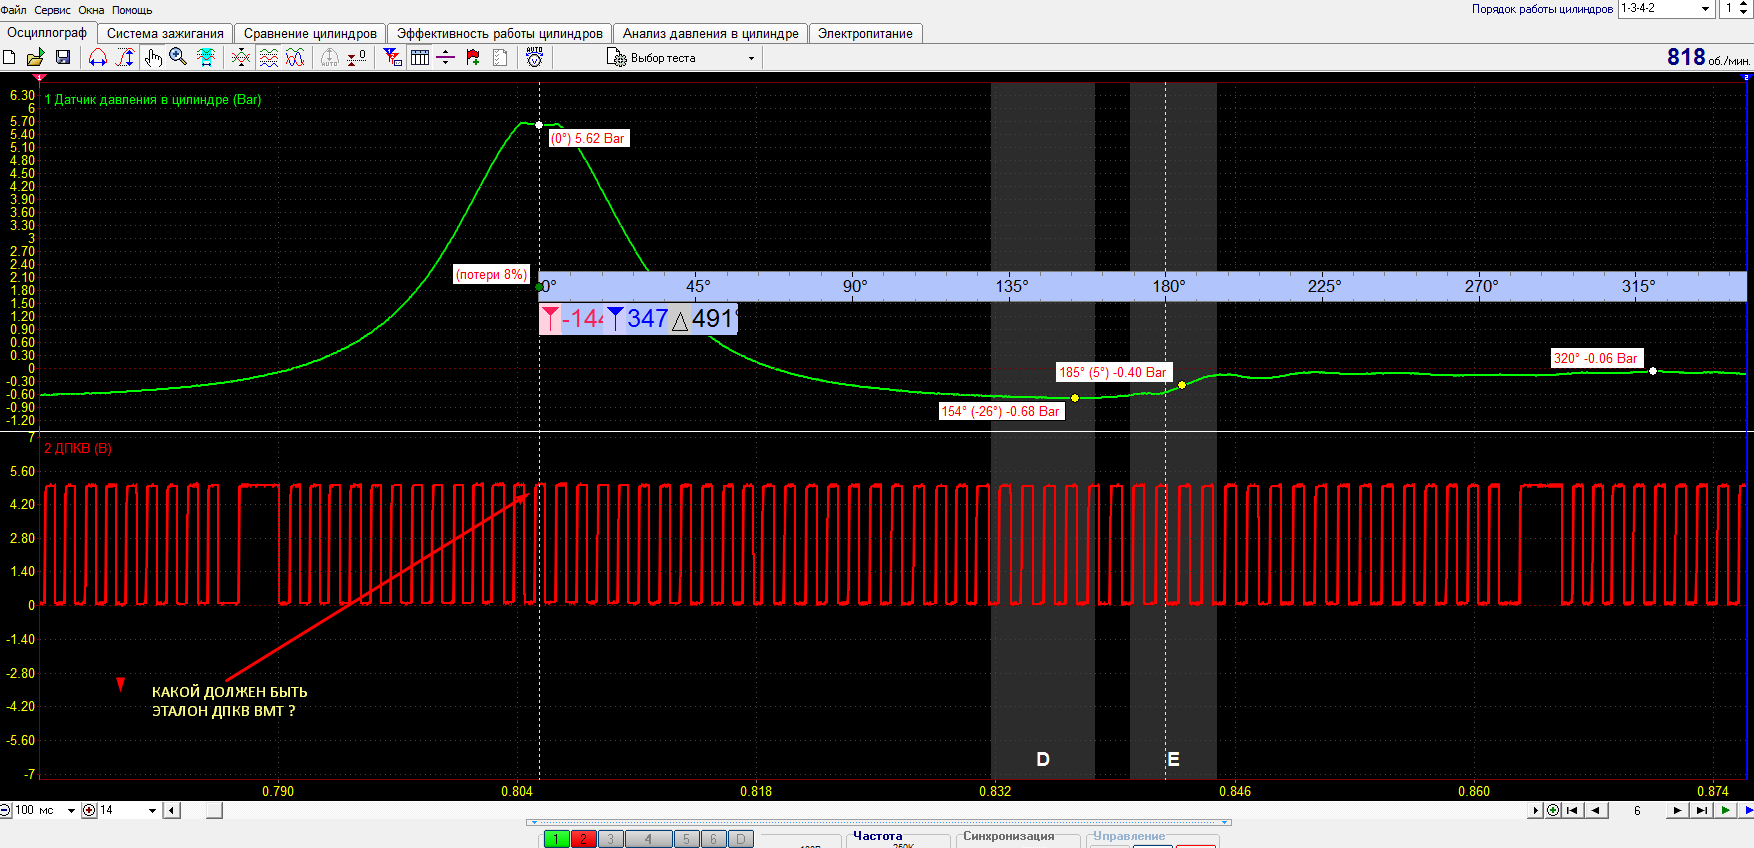Activate the hand pan tool
Screen dimensions: 1754x848
(152, 57)
